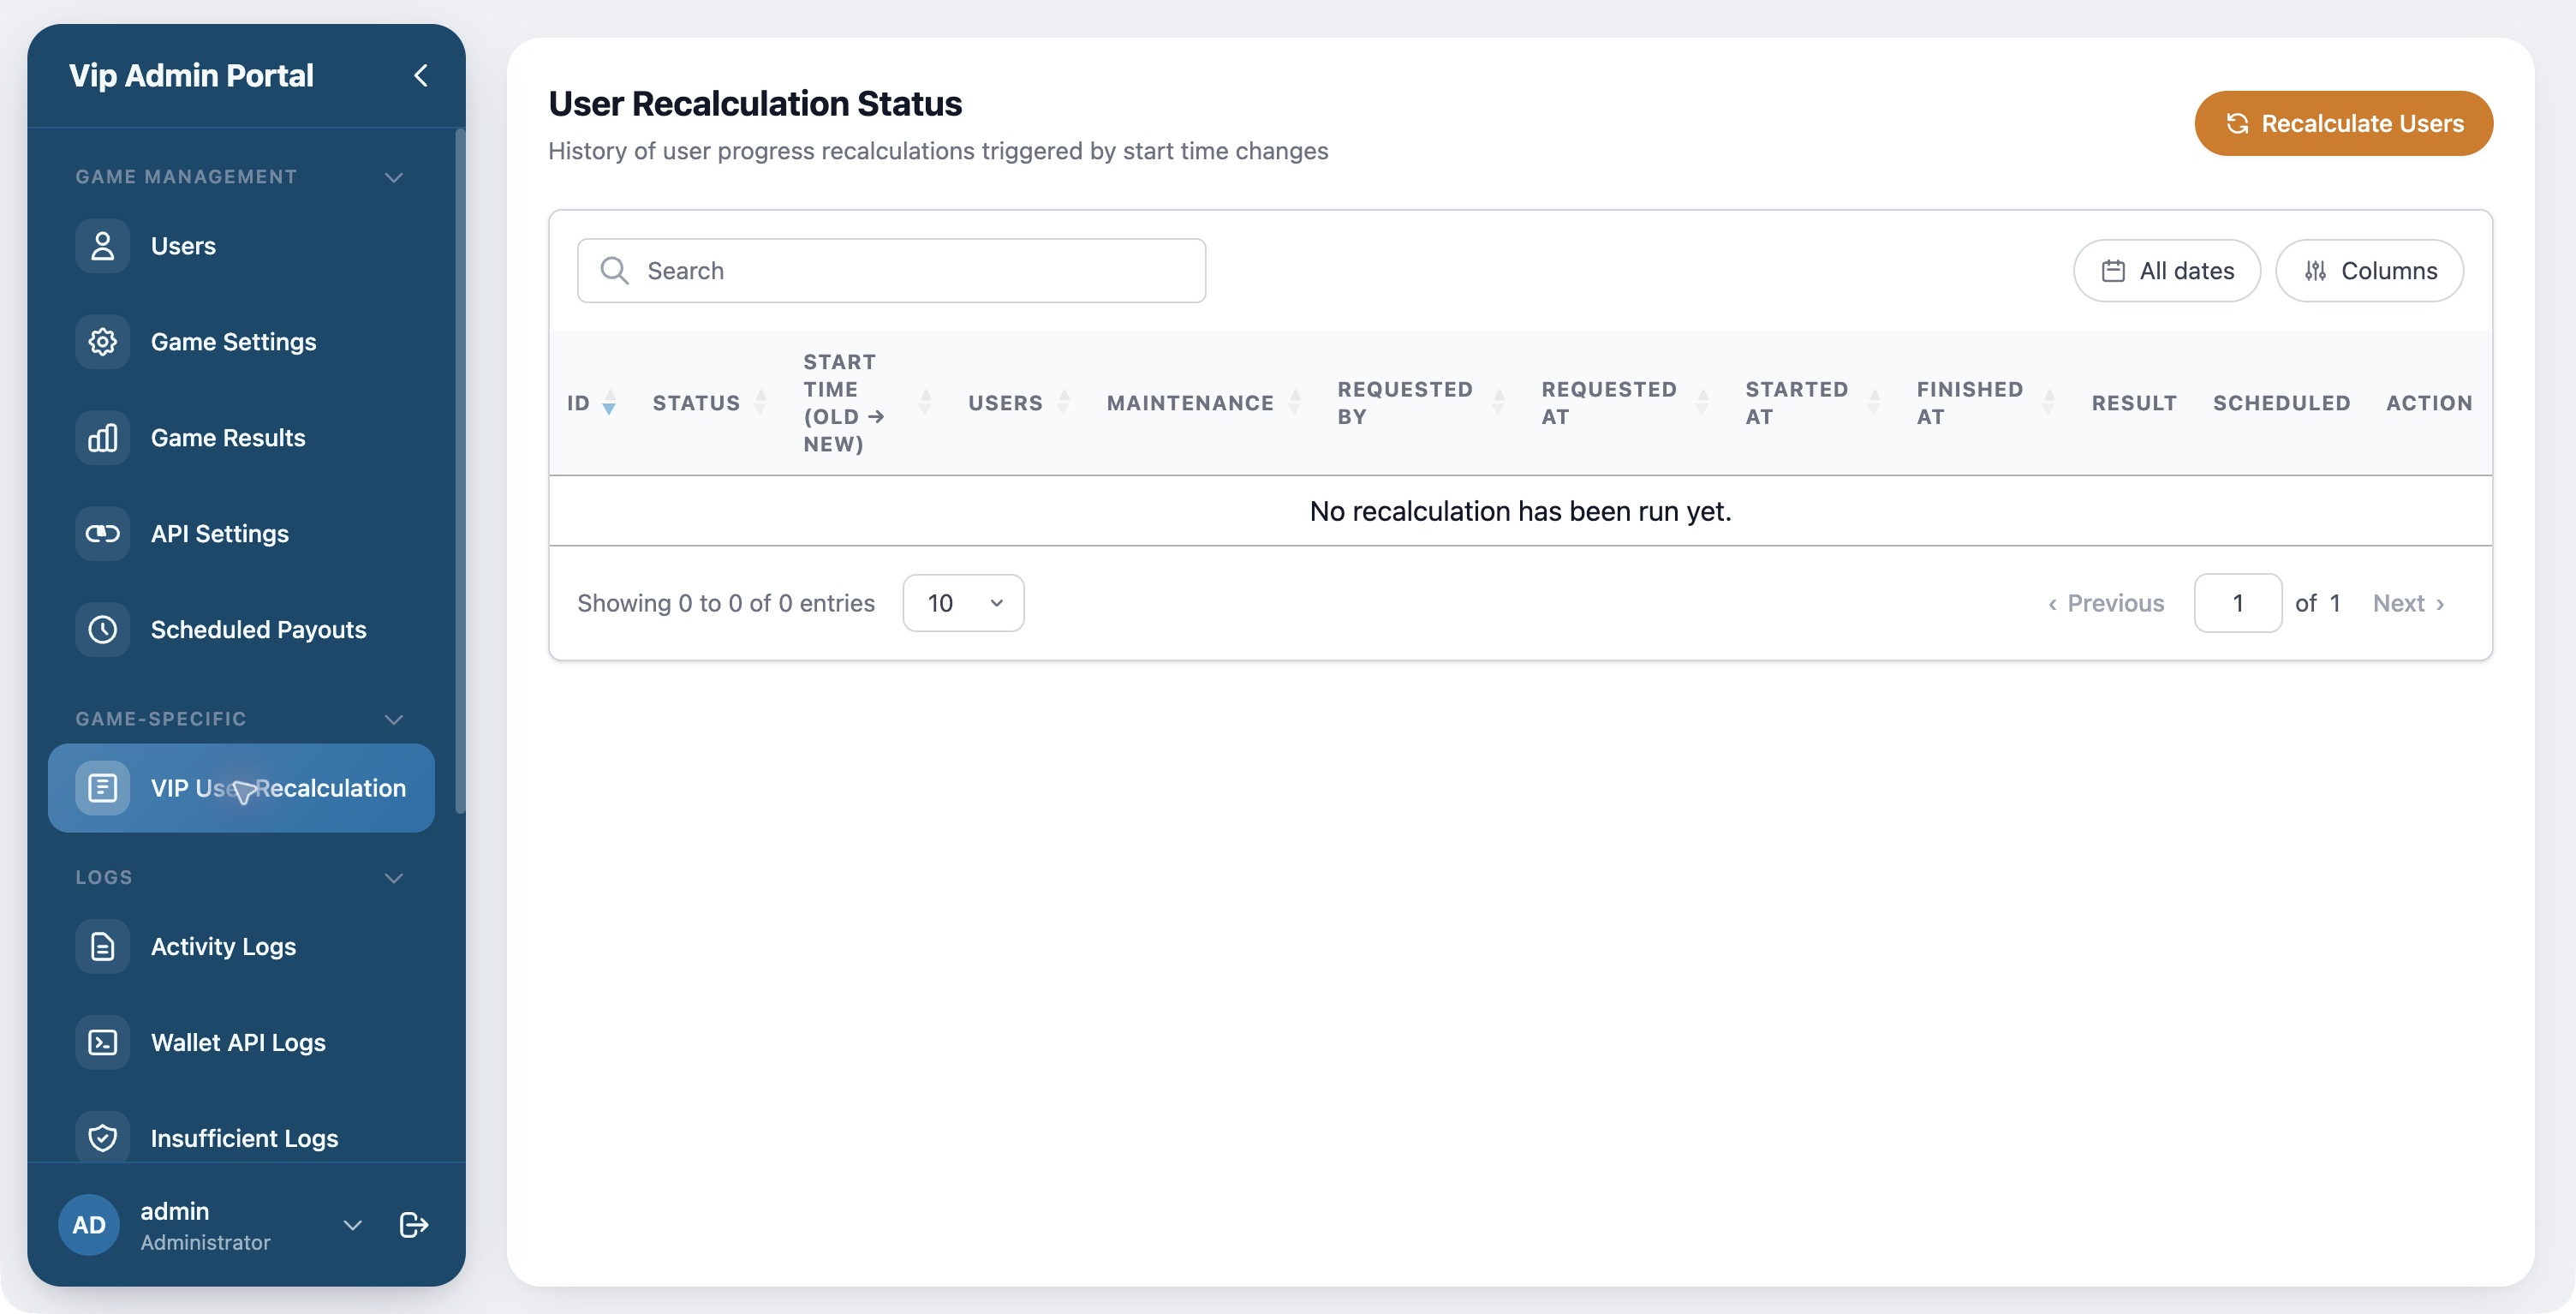Click the Recalculate Users button
The image size is (2576, 1314).
click(x=2343, y=123)
